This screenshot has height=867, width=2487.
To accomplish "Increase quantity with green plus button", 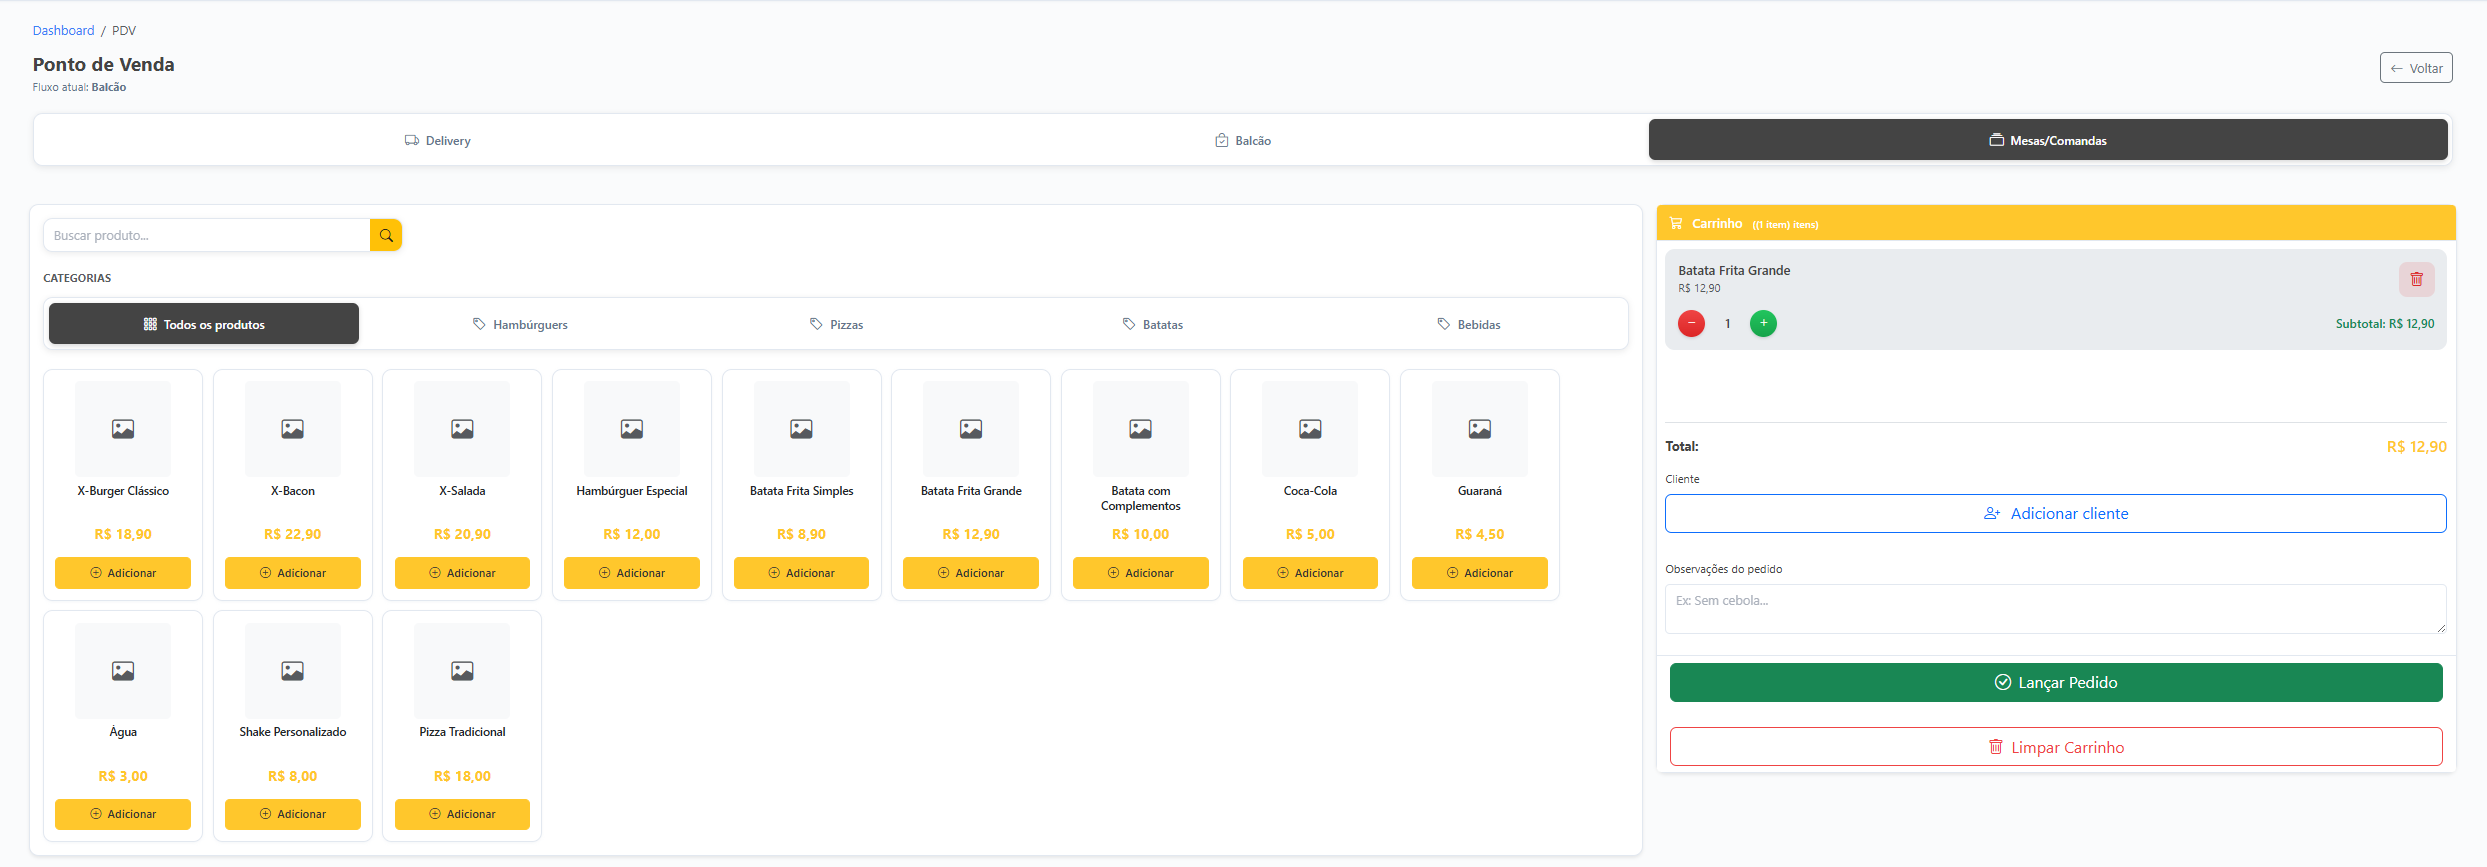I will (1763, 323).
